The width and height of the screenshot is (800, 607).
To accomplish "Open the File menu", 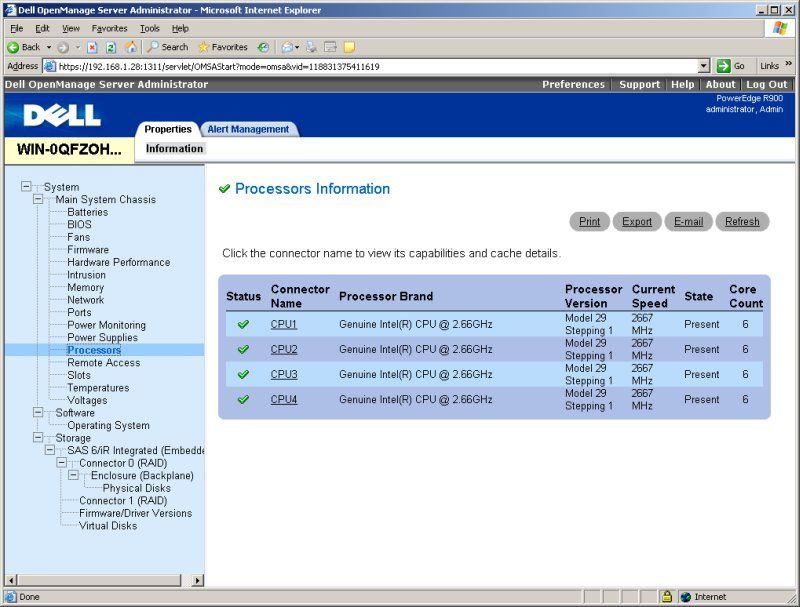I will click(16, 29).
